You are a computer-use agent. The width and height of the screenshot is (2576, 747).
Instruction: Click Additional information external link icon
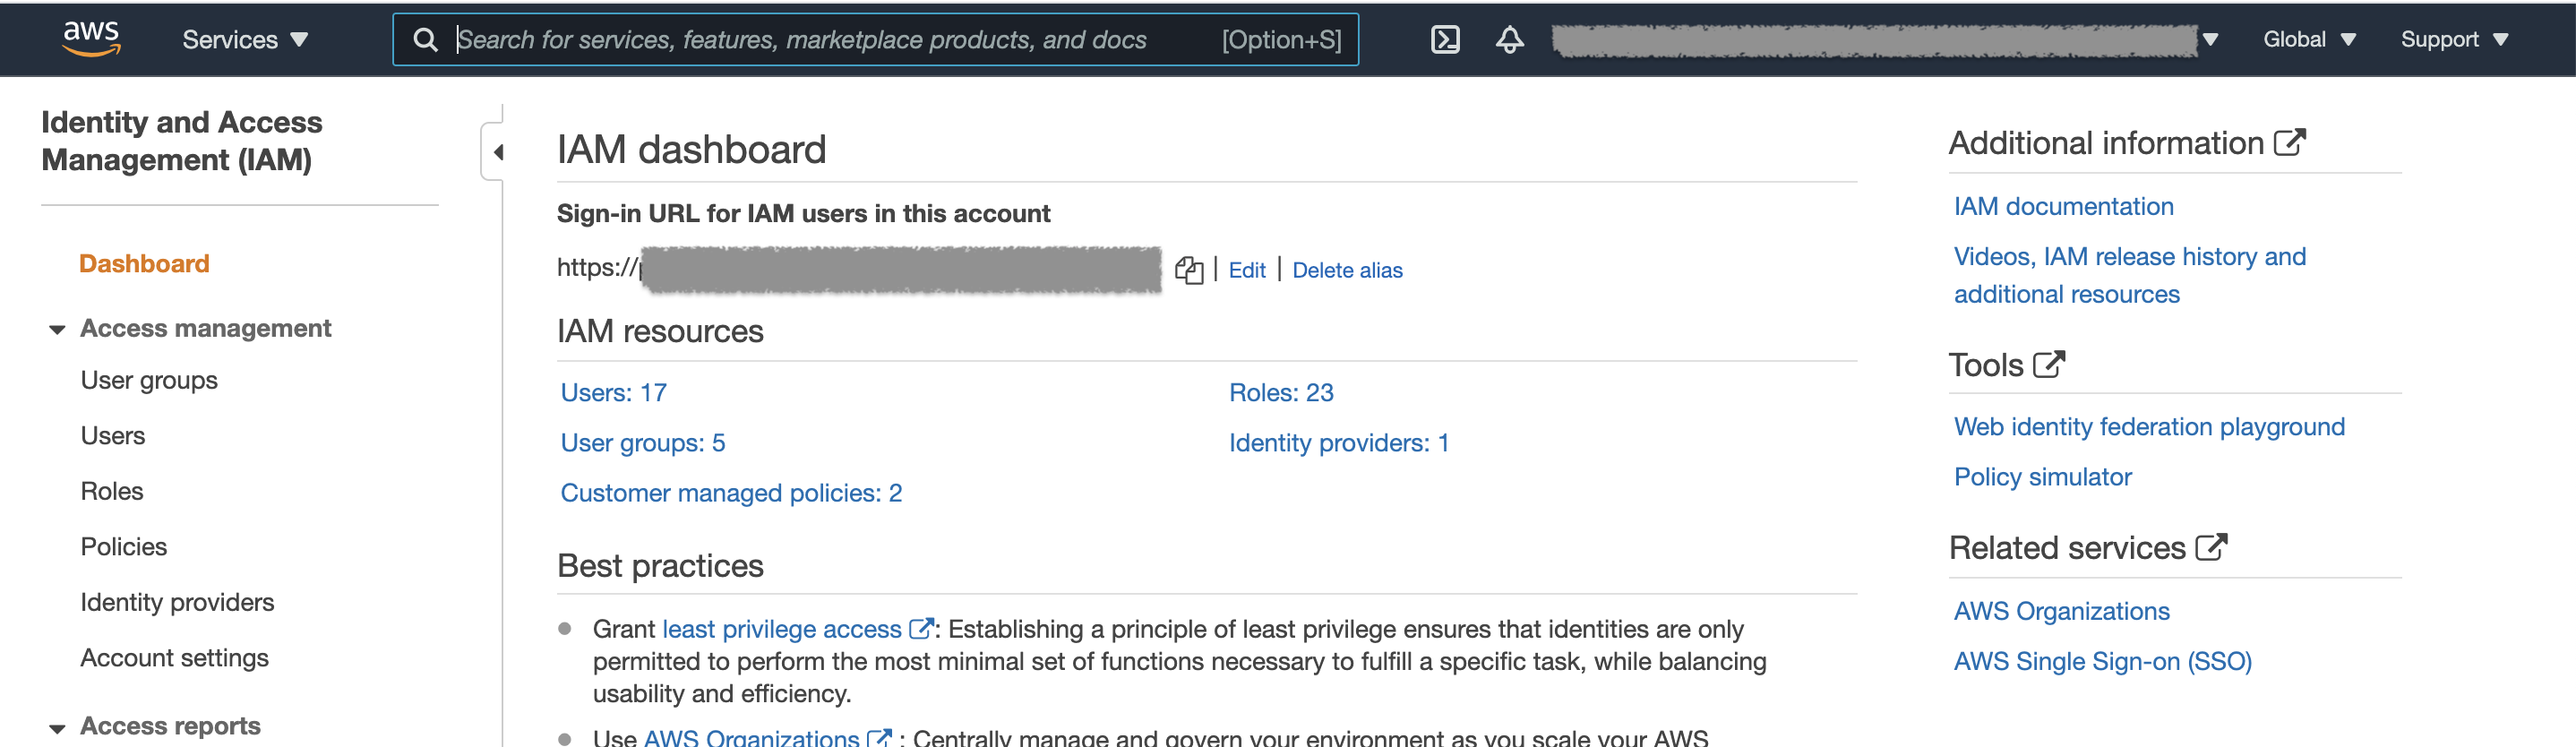(2289, 143)
